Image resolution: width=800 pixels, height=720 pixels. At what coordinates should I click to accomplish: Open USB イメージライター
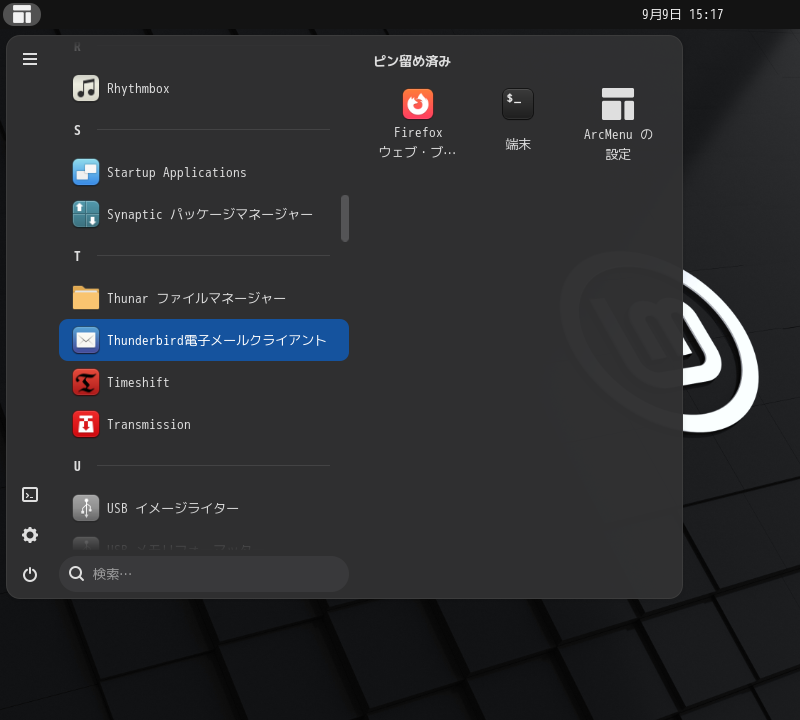click(x=170, y=508)
